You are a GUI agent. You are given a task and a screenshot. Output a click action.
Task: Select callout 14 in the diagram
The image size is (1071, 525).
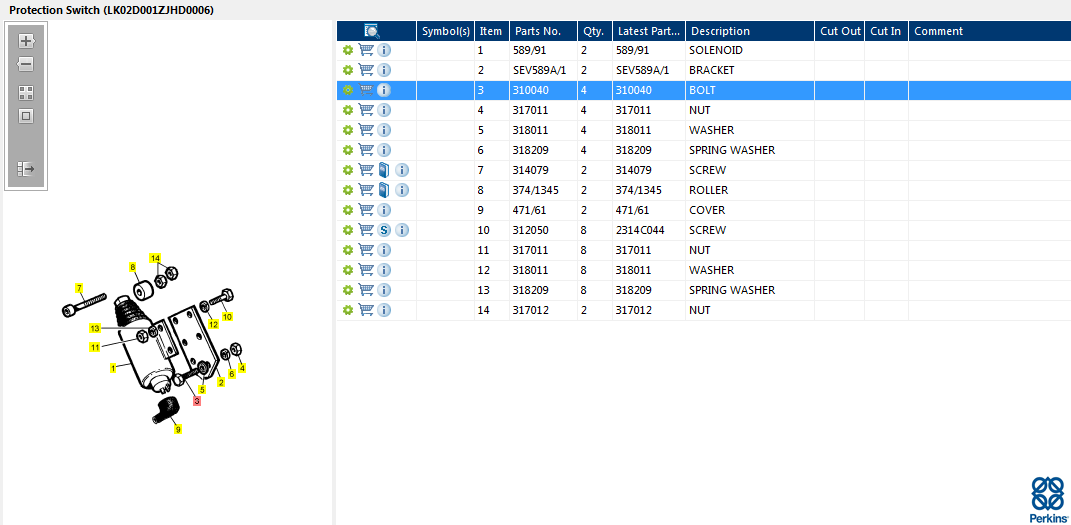156,258
